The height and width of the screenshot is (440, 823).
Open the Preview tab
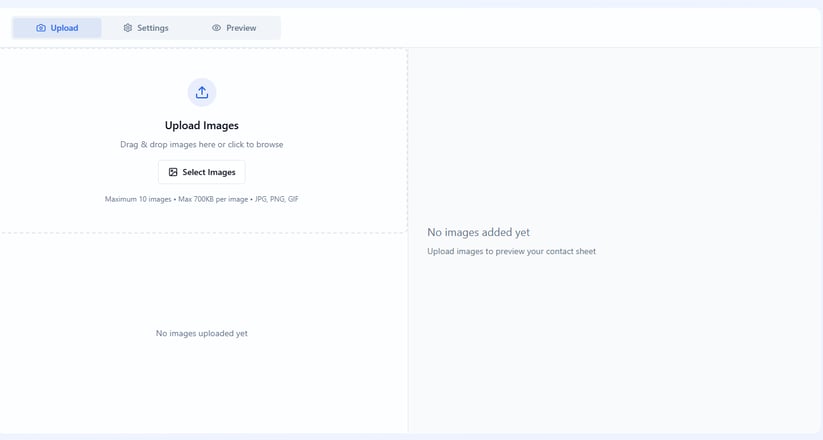tap(234, 28)
